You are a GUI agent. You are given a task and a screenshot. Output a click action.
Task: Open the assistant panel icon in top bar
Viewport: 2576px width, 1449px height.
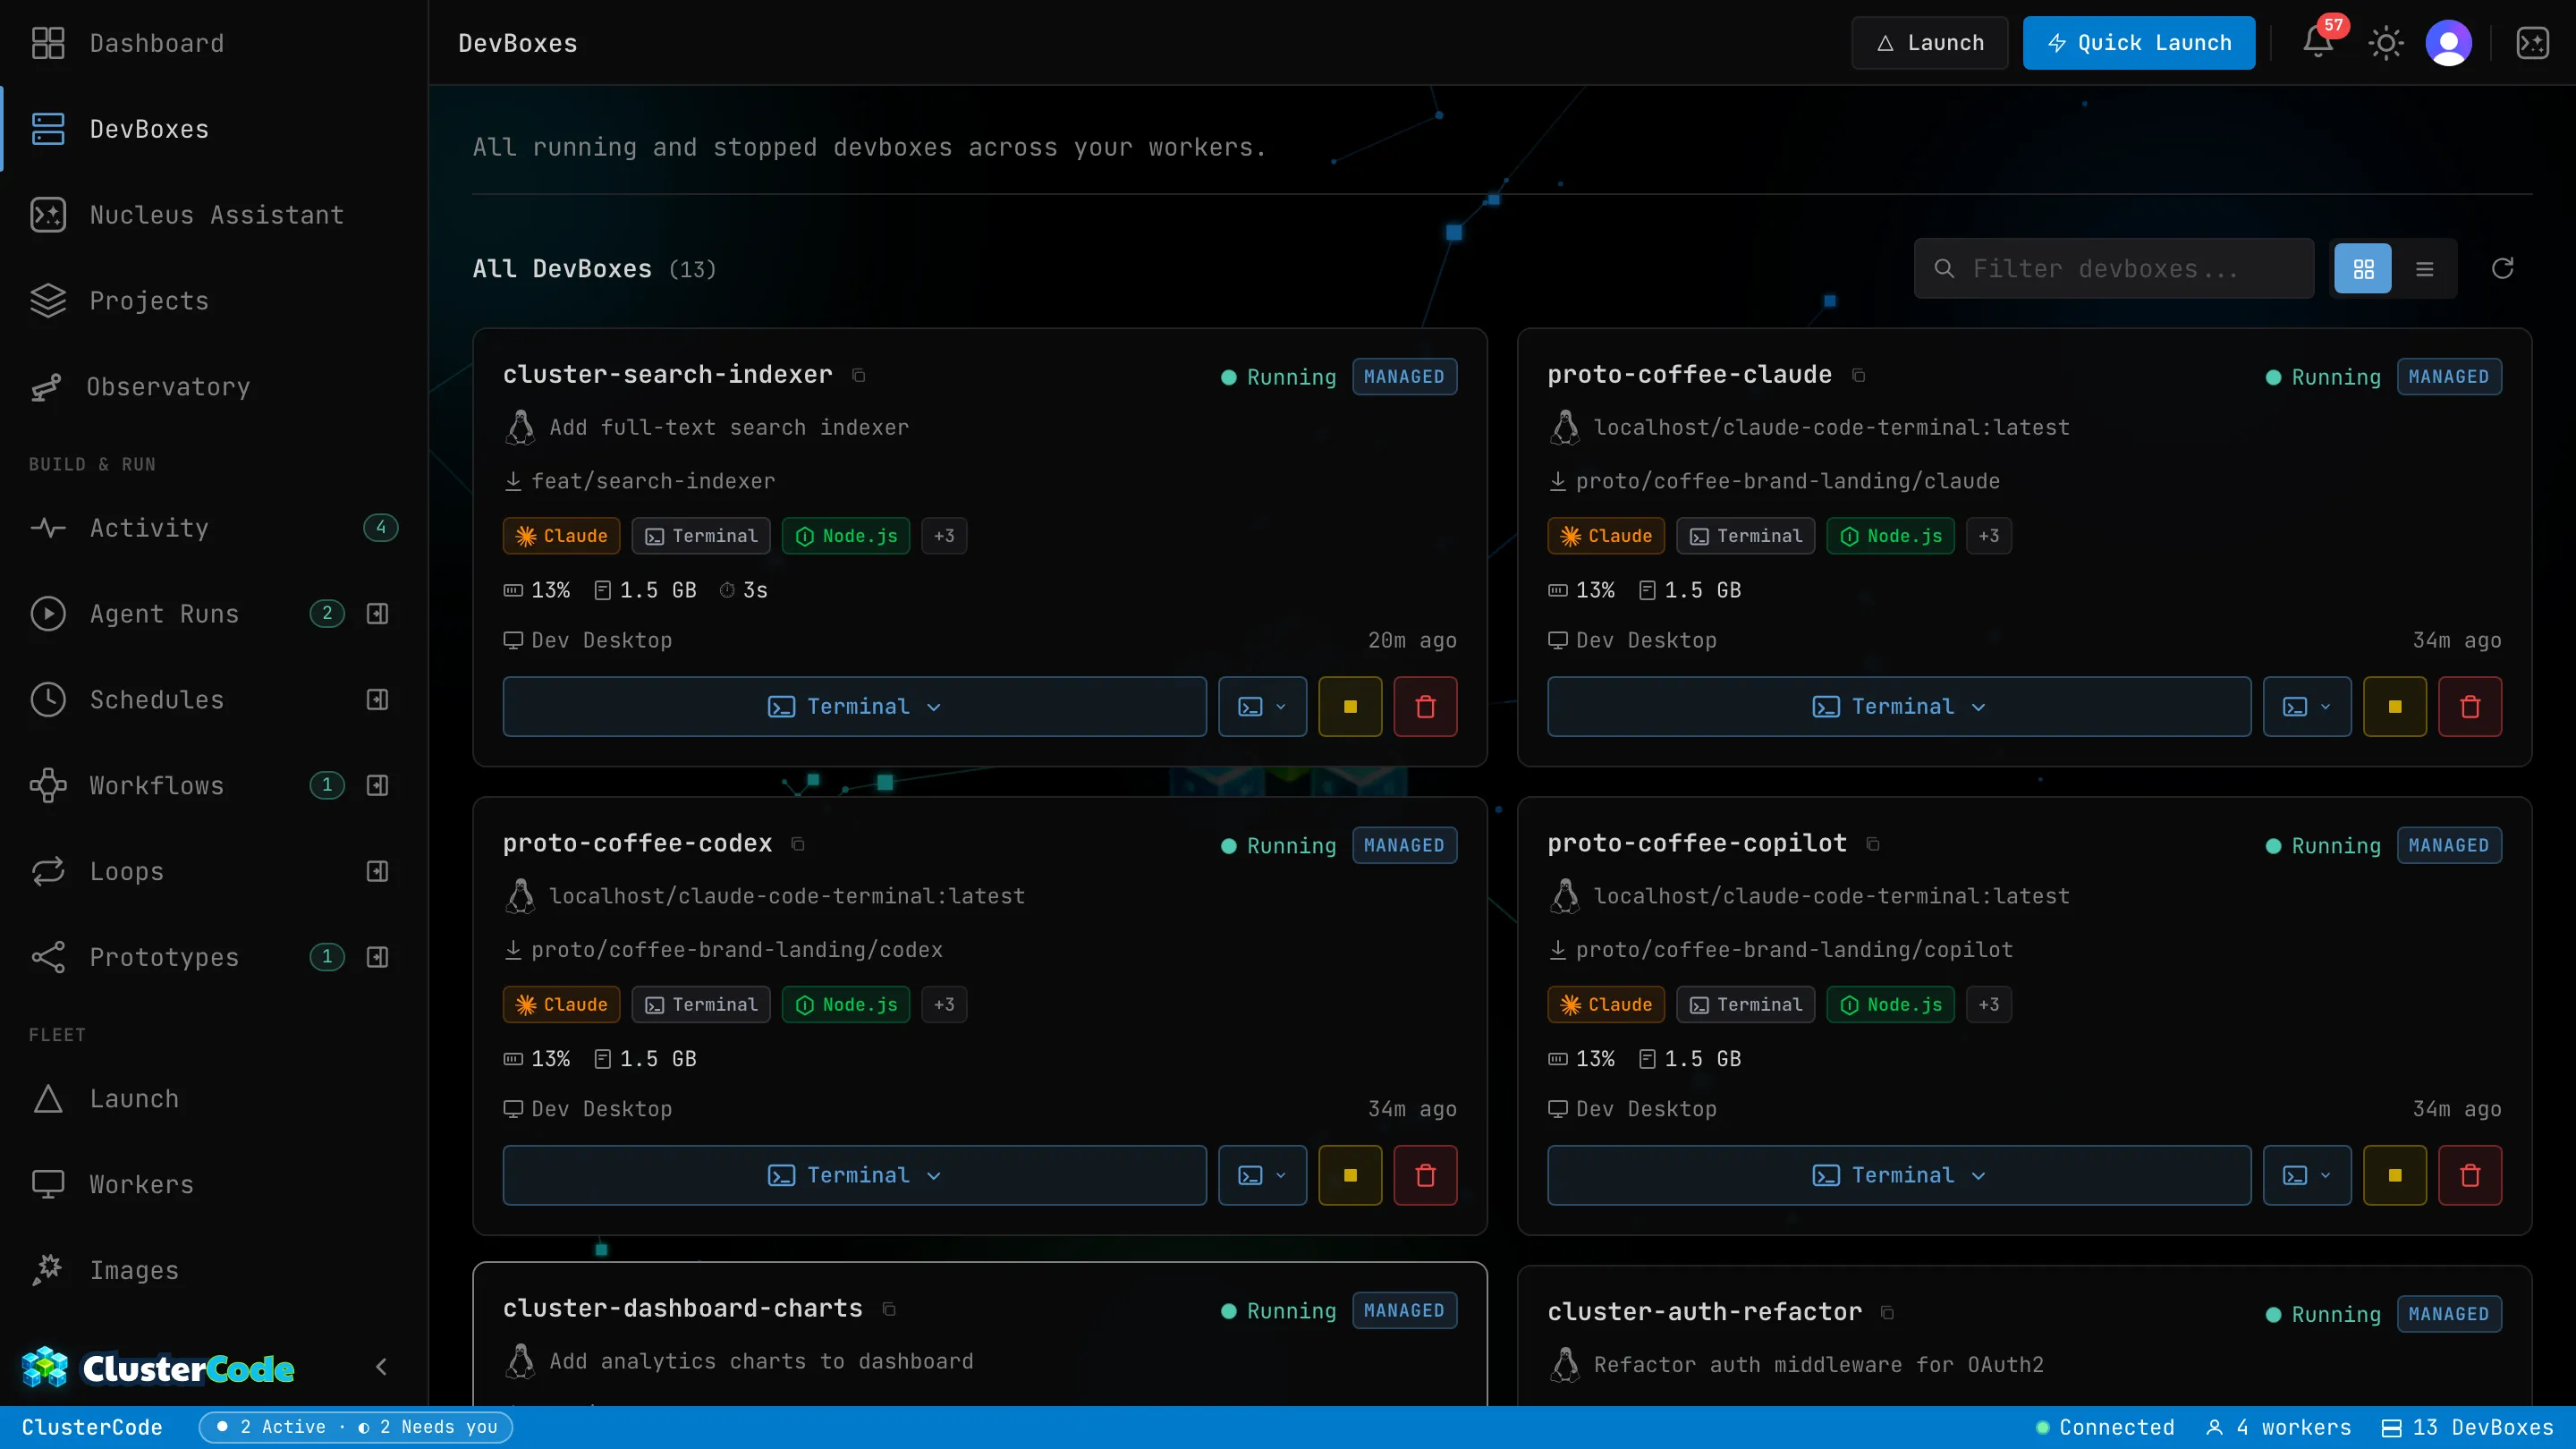(2533, 43)
